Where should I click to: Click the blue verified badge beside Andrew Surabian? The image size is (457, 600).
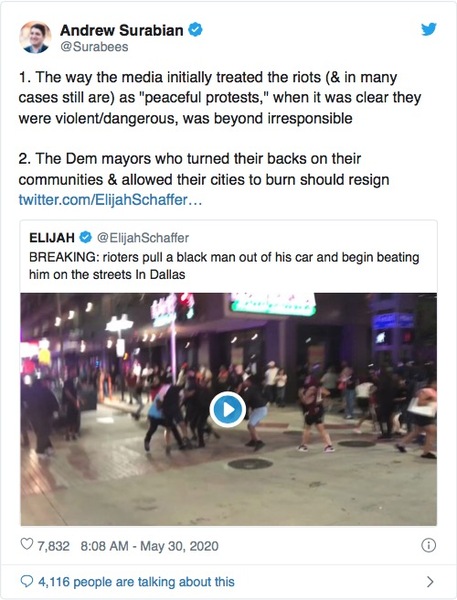[196, 30]
